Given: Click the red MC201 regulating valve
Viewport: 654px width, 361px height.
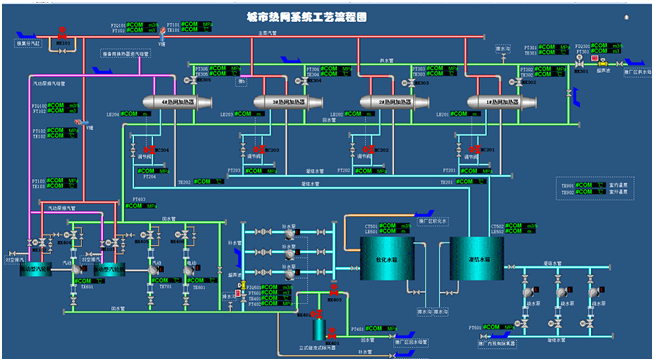Looking at the screenshot, I should [475, 150].
